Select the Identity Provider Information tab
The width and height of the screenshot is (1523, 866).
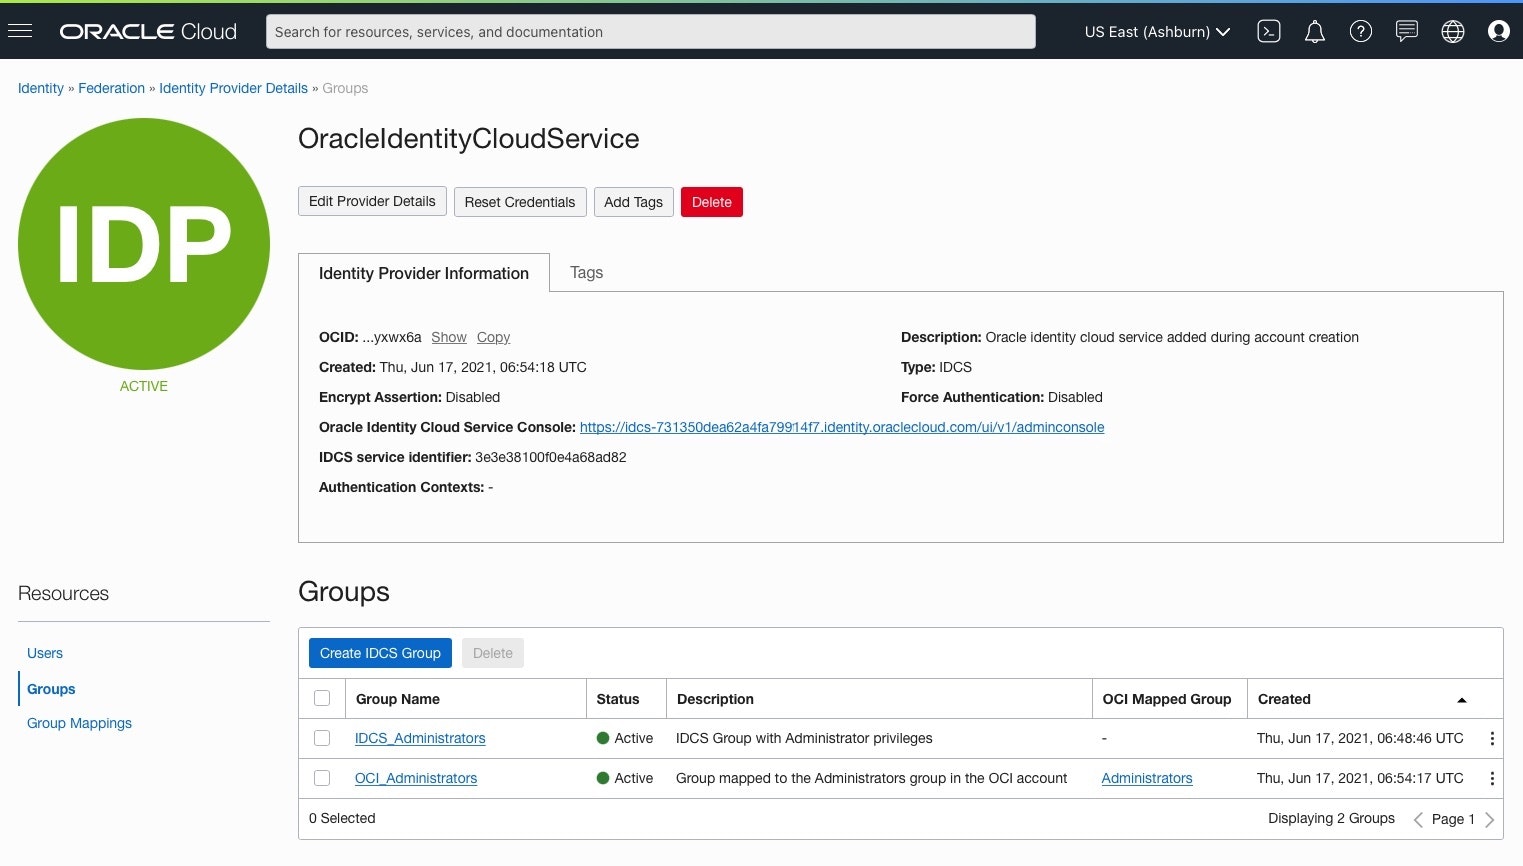tap(424, 273)
